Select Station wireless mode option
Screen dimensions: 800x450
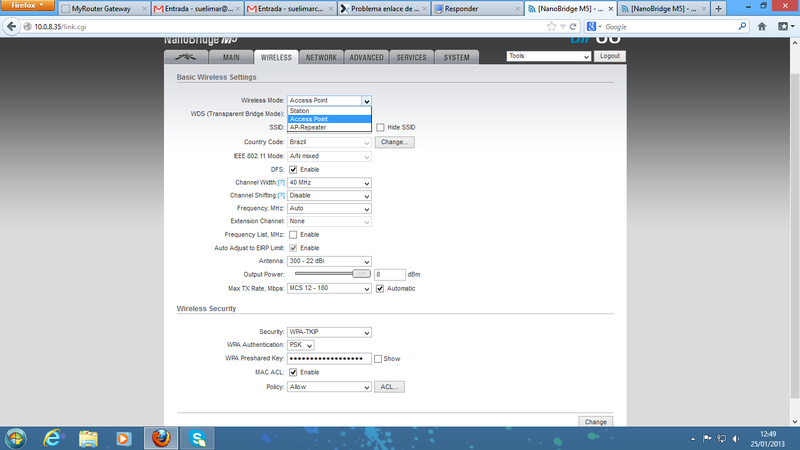click(329, 111)
